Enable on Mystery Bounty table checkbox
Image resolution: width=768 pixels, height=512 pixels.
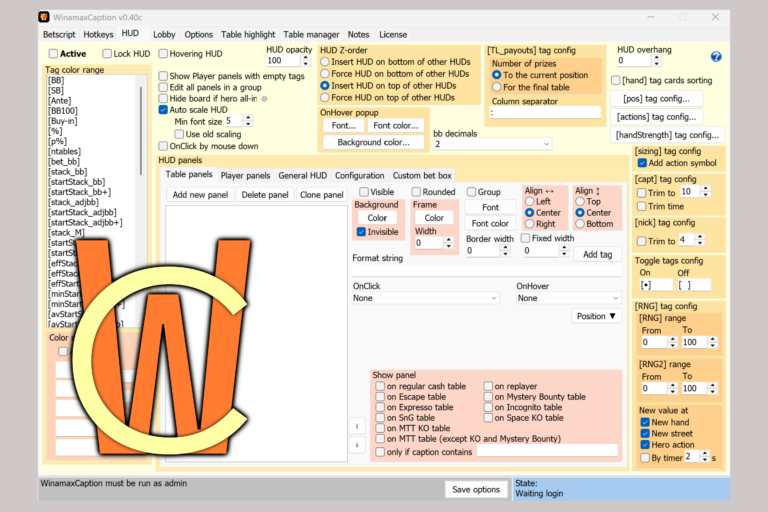click(x=488, y=396)
